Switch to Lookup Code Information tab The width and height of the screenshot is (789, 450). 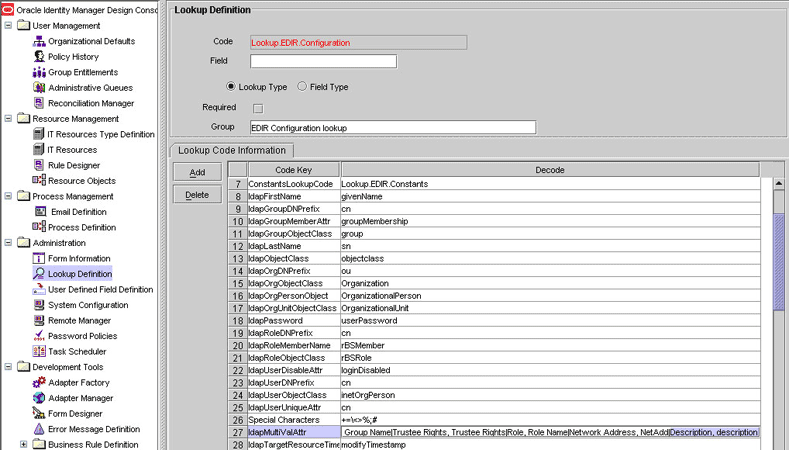(232, 151)
